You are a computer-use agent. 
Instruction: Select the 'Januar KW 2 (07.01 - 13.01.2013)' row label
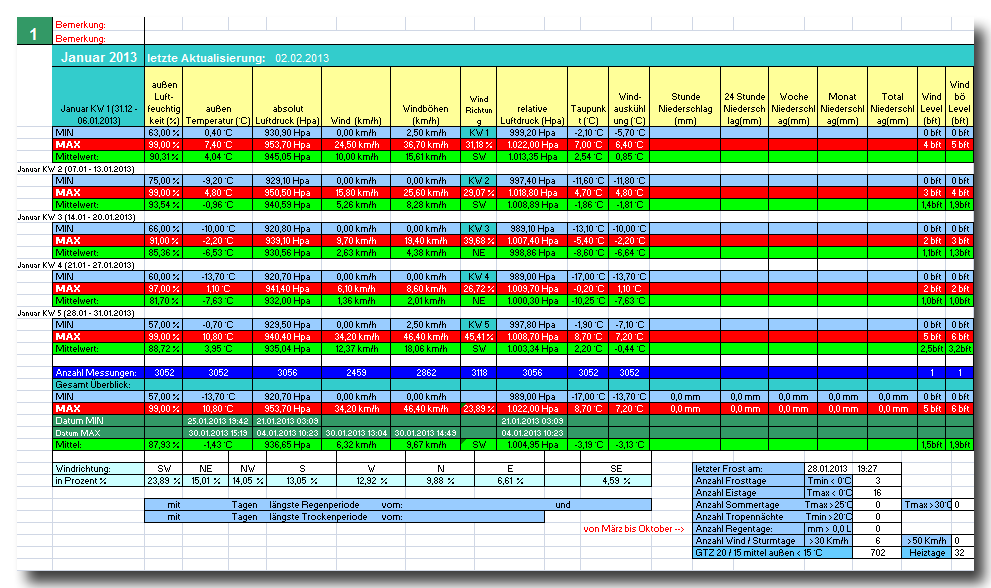(x=76, y=169)
